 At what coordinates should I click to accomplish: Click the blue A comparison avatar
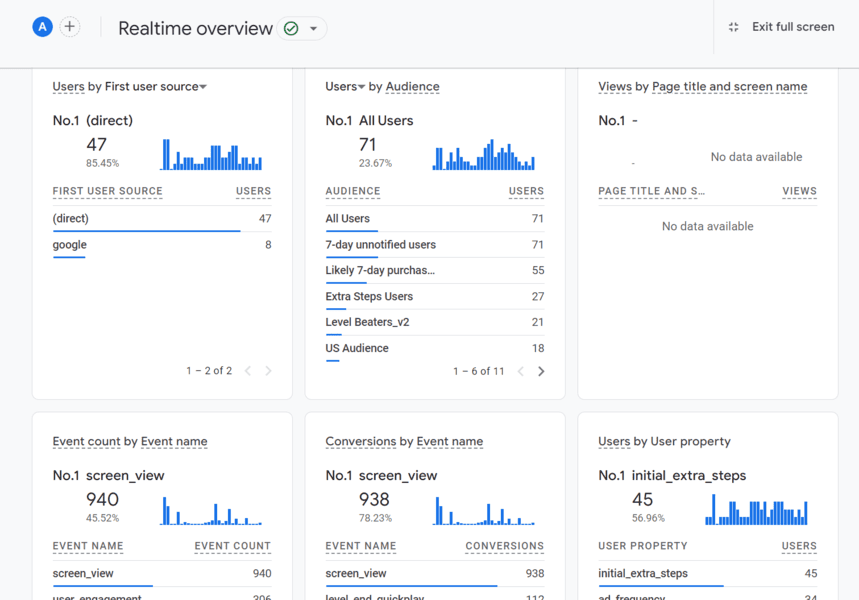(x=42, y=27)
